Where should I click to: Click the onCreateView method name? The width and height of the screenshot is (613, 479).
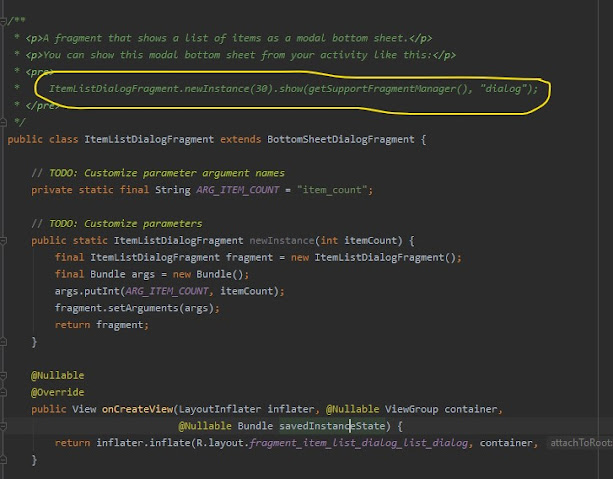[138, 409]
